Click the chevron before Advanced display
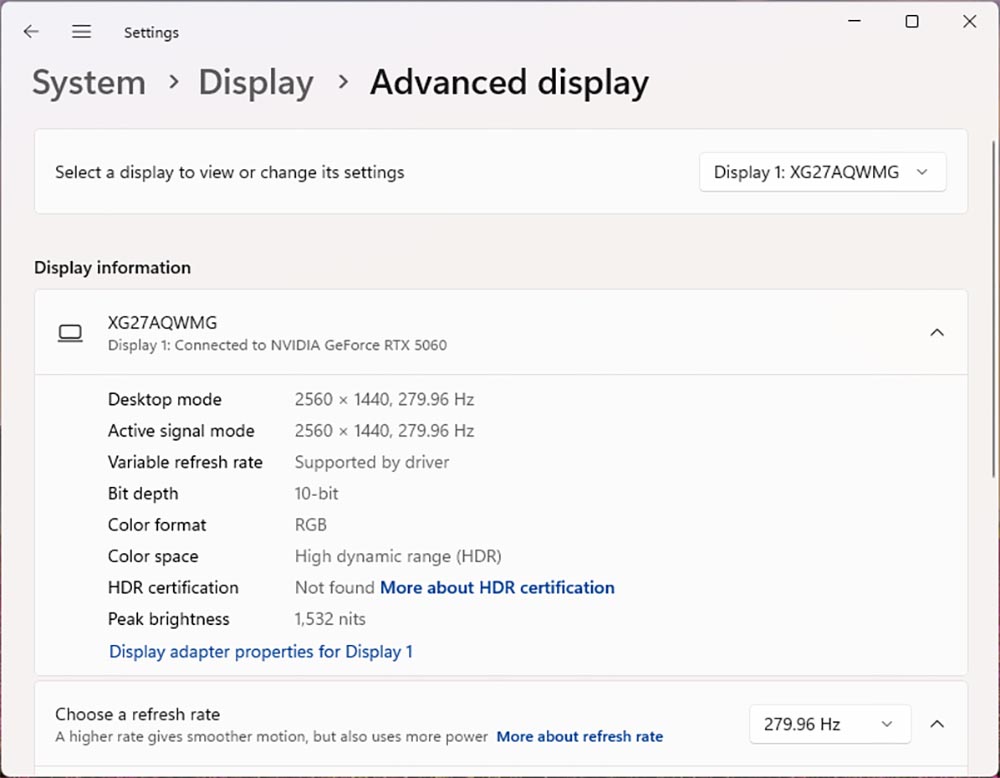This screenshot has width=1000, height=778. point(343,82)
